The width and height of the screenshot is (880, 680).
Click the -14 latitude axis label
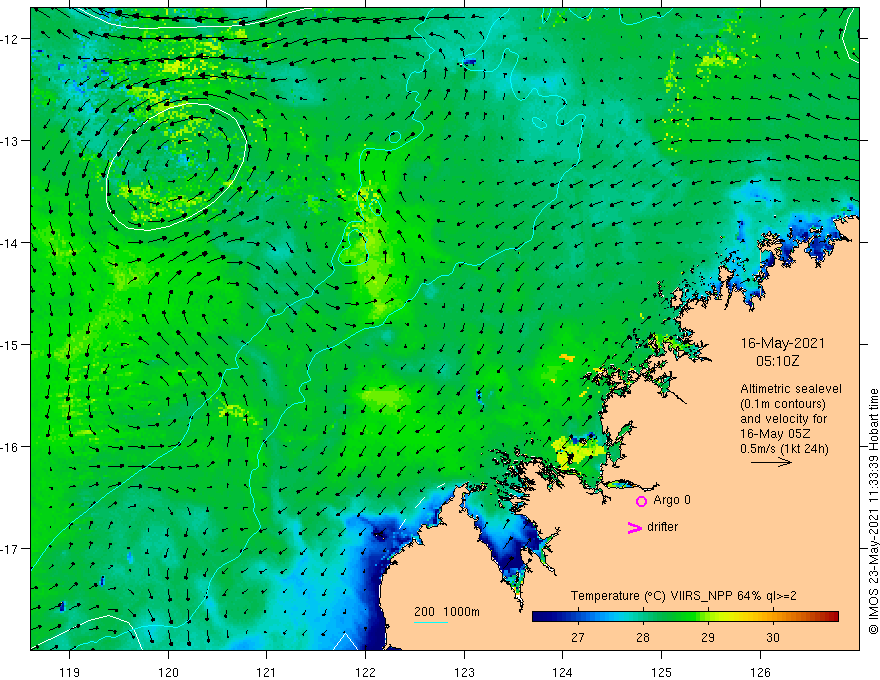10,243
